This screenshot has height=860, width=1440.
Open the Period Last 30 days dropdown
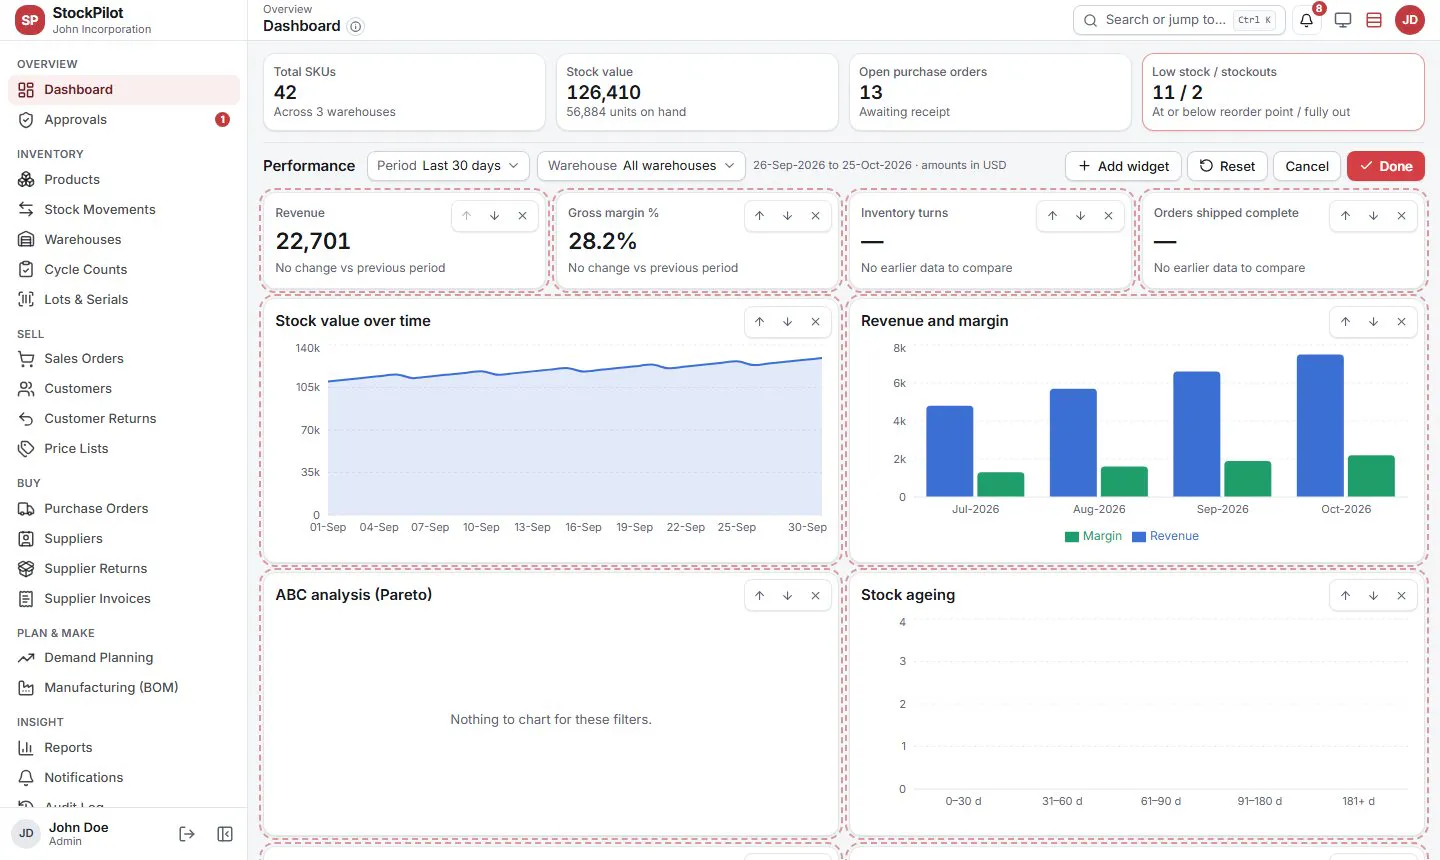coord(448,166)
